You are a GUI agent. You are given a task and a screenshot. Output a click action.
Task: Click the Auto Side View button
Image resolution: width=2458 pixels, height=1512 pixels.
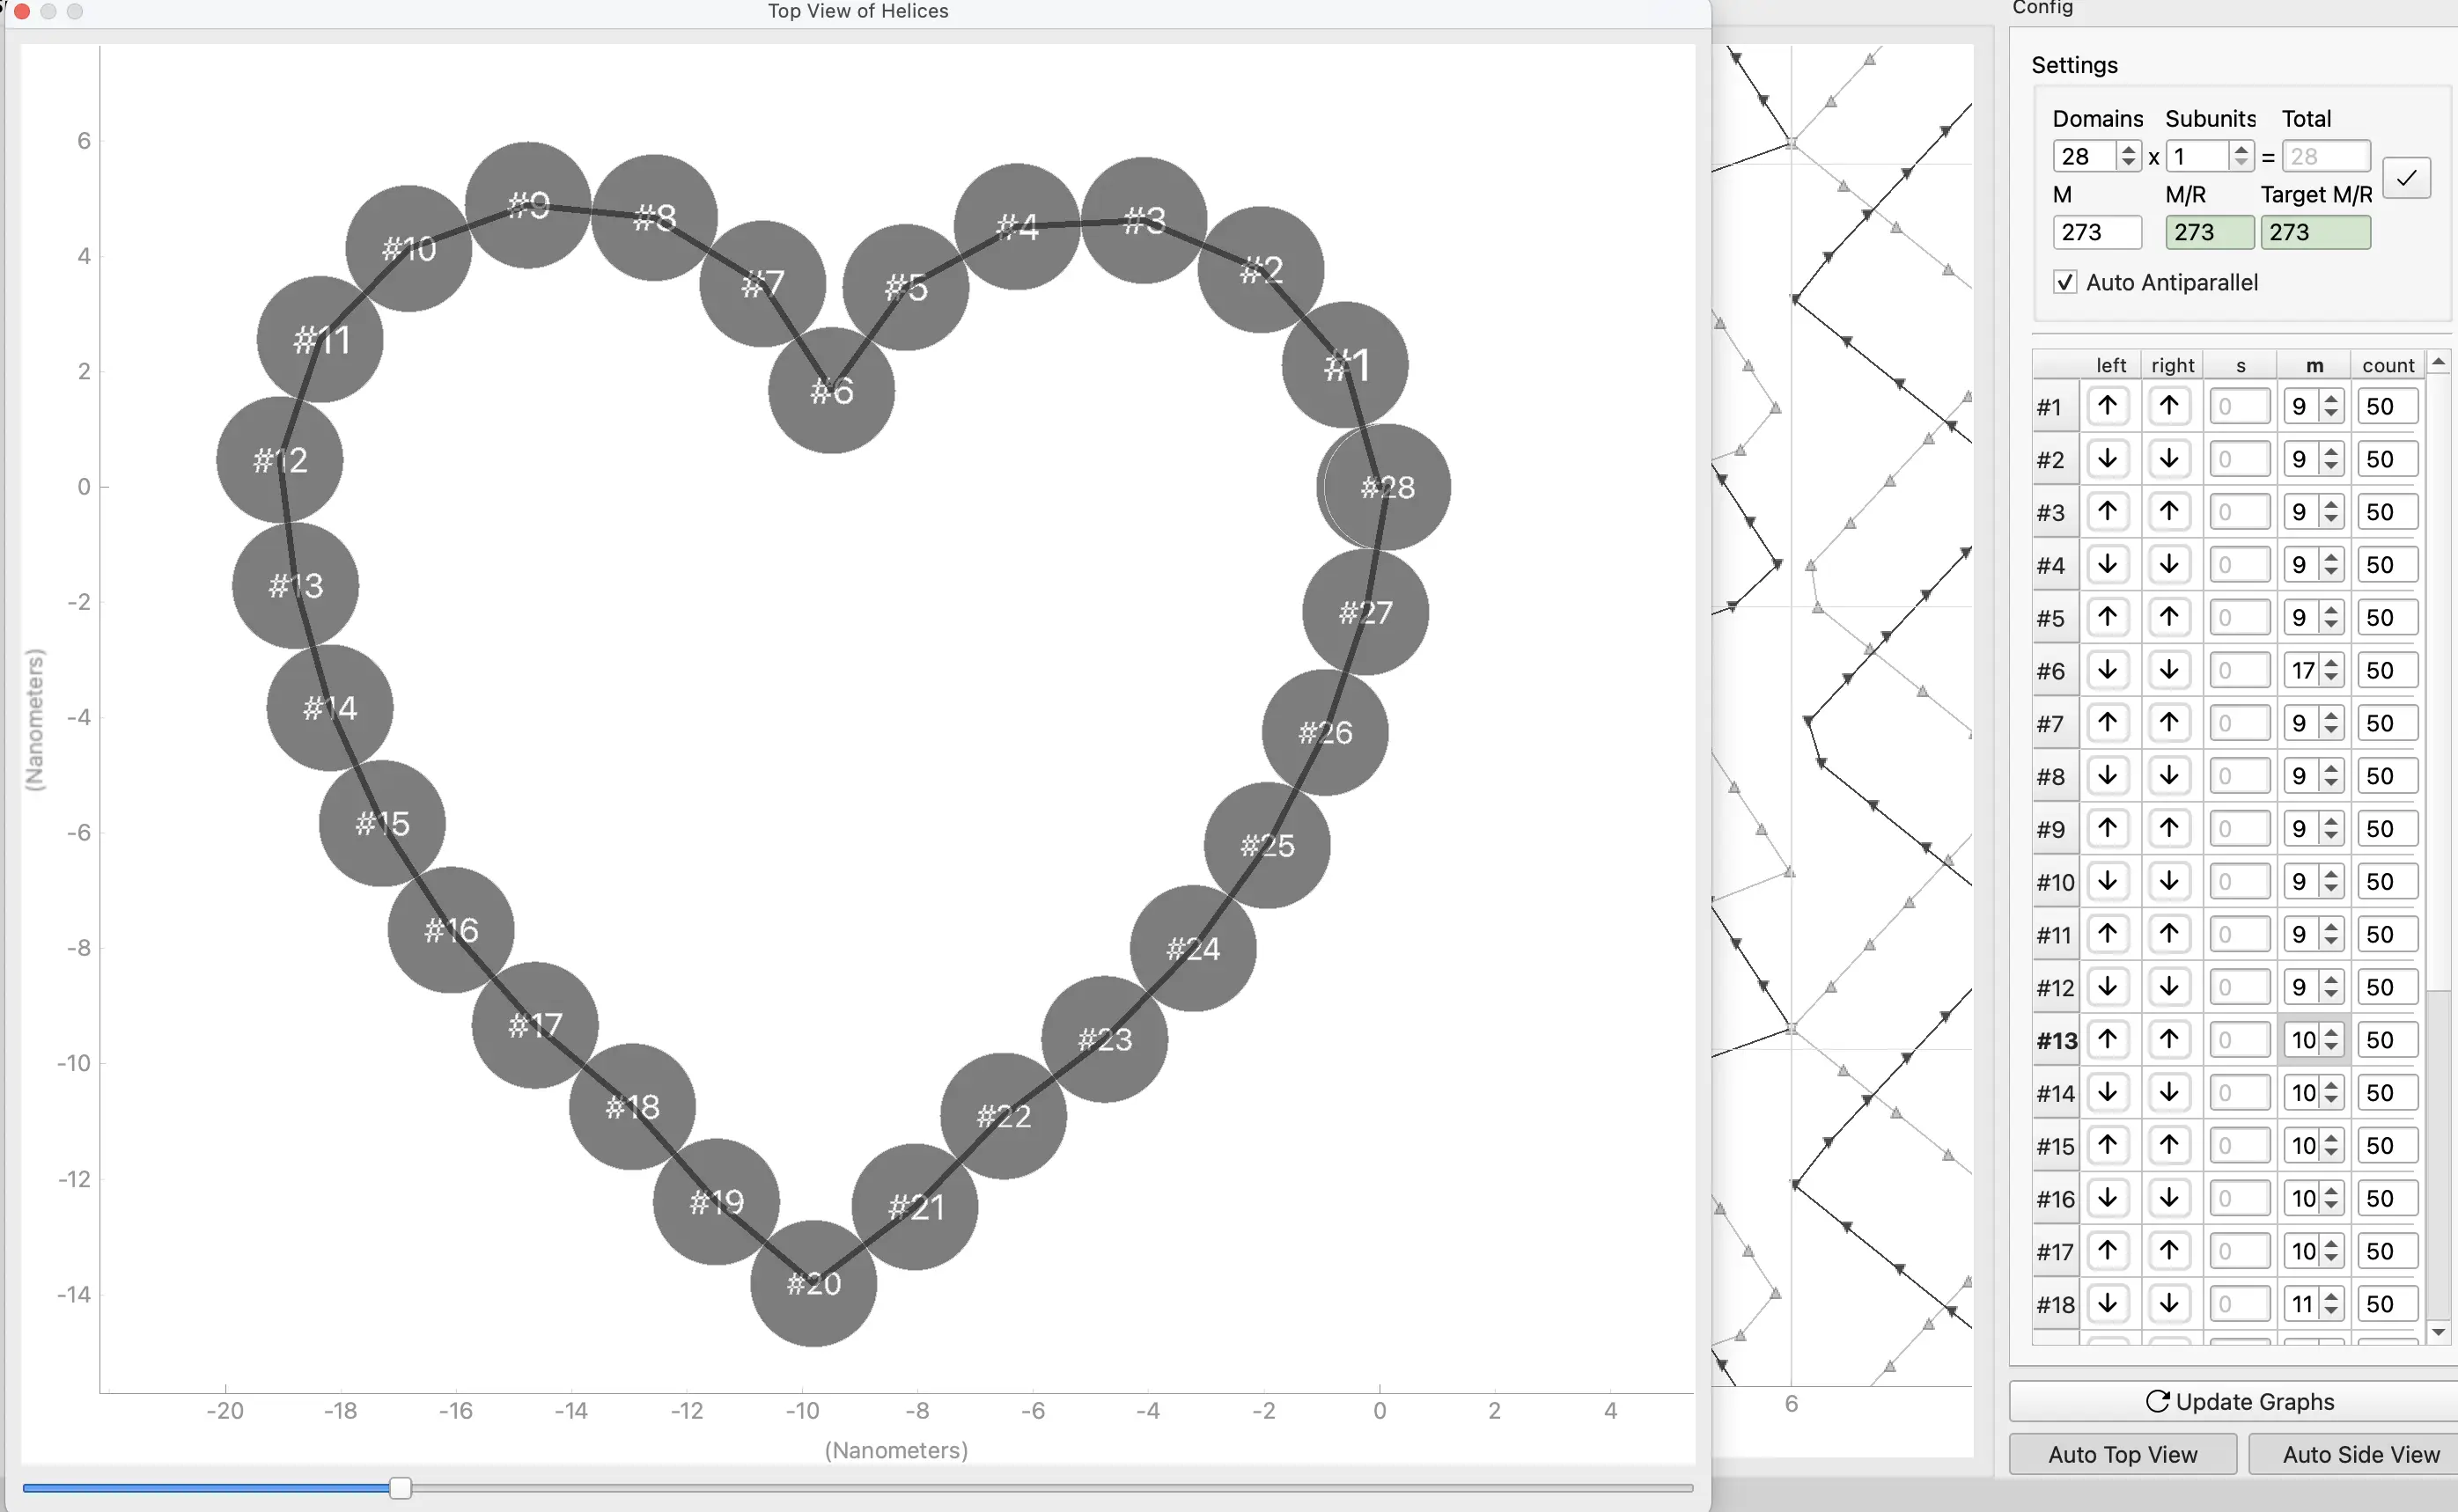(2359, 1455)
